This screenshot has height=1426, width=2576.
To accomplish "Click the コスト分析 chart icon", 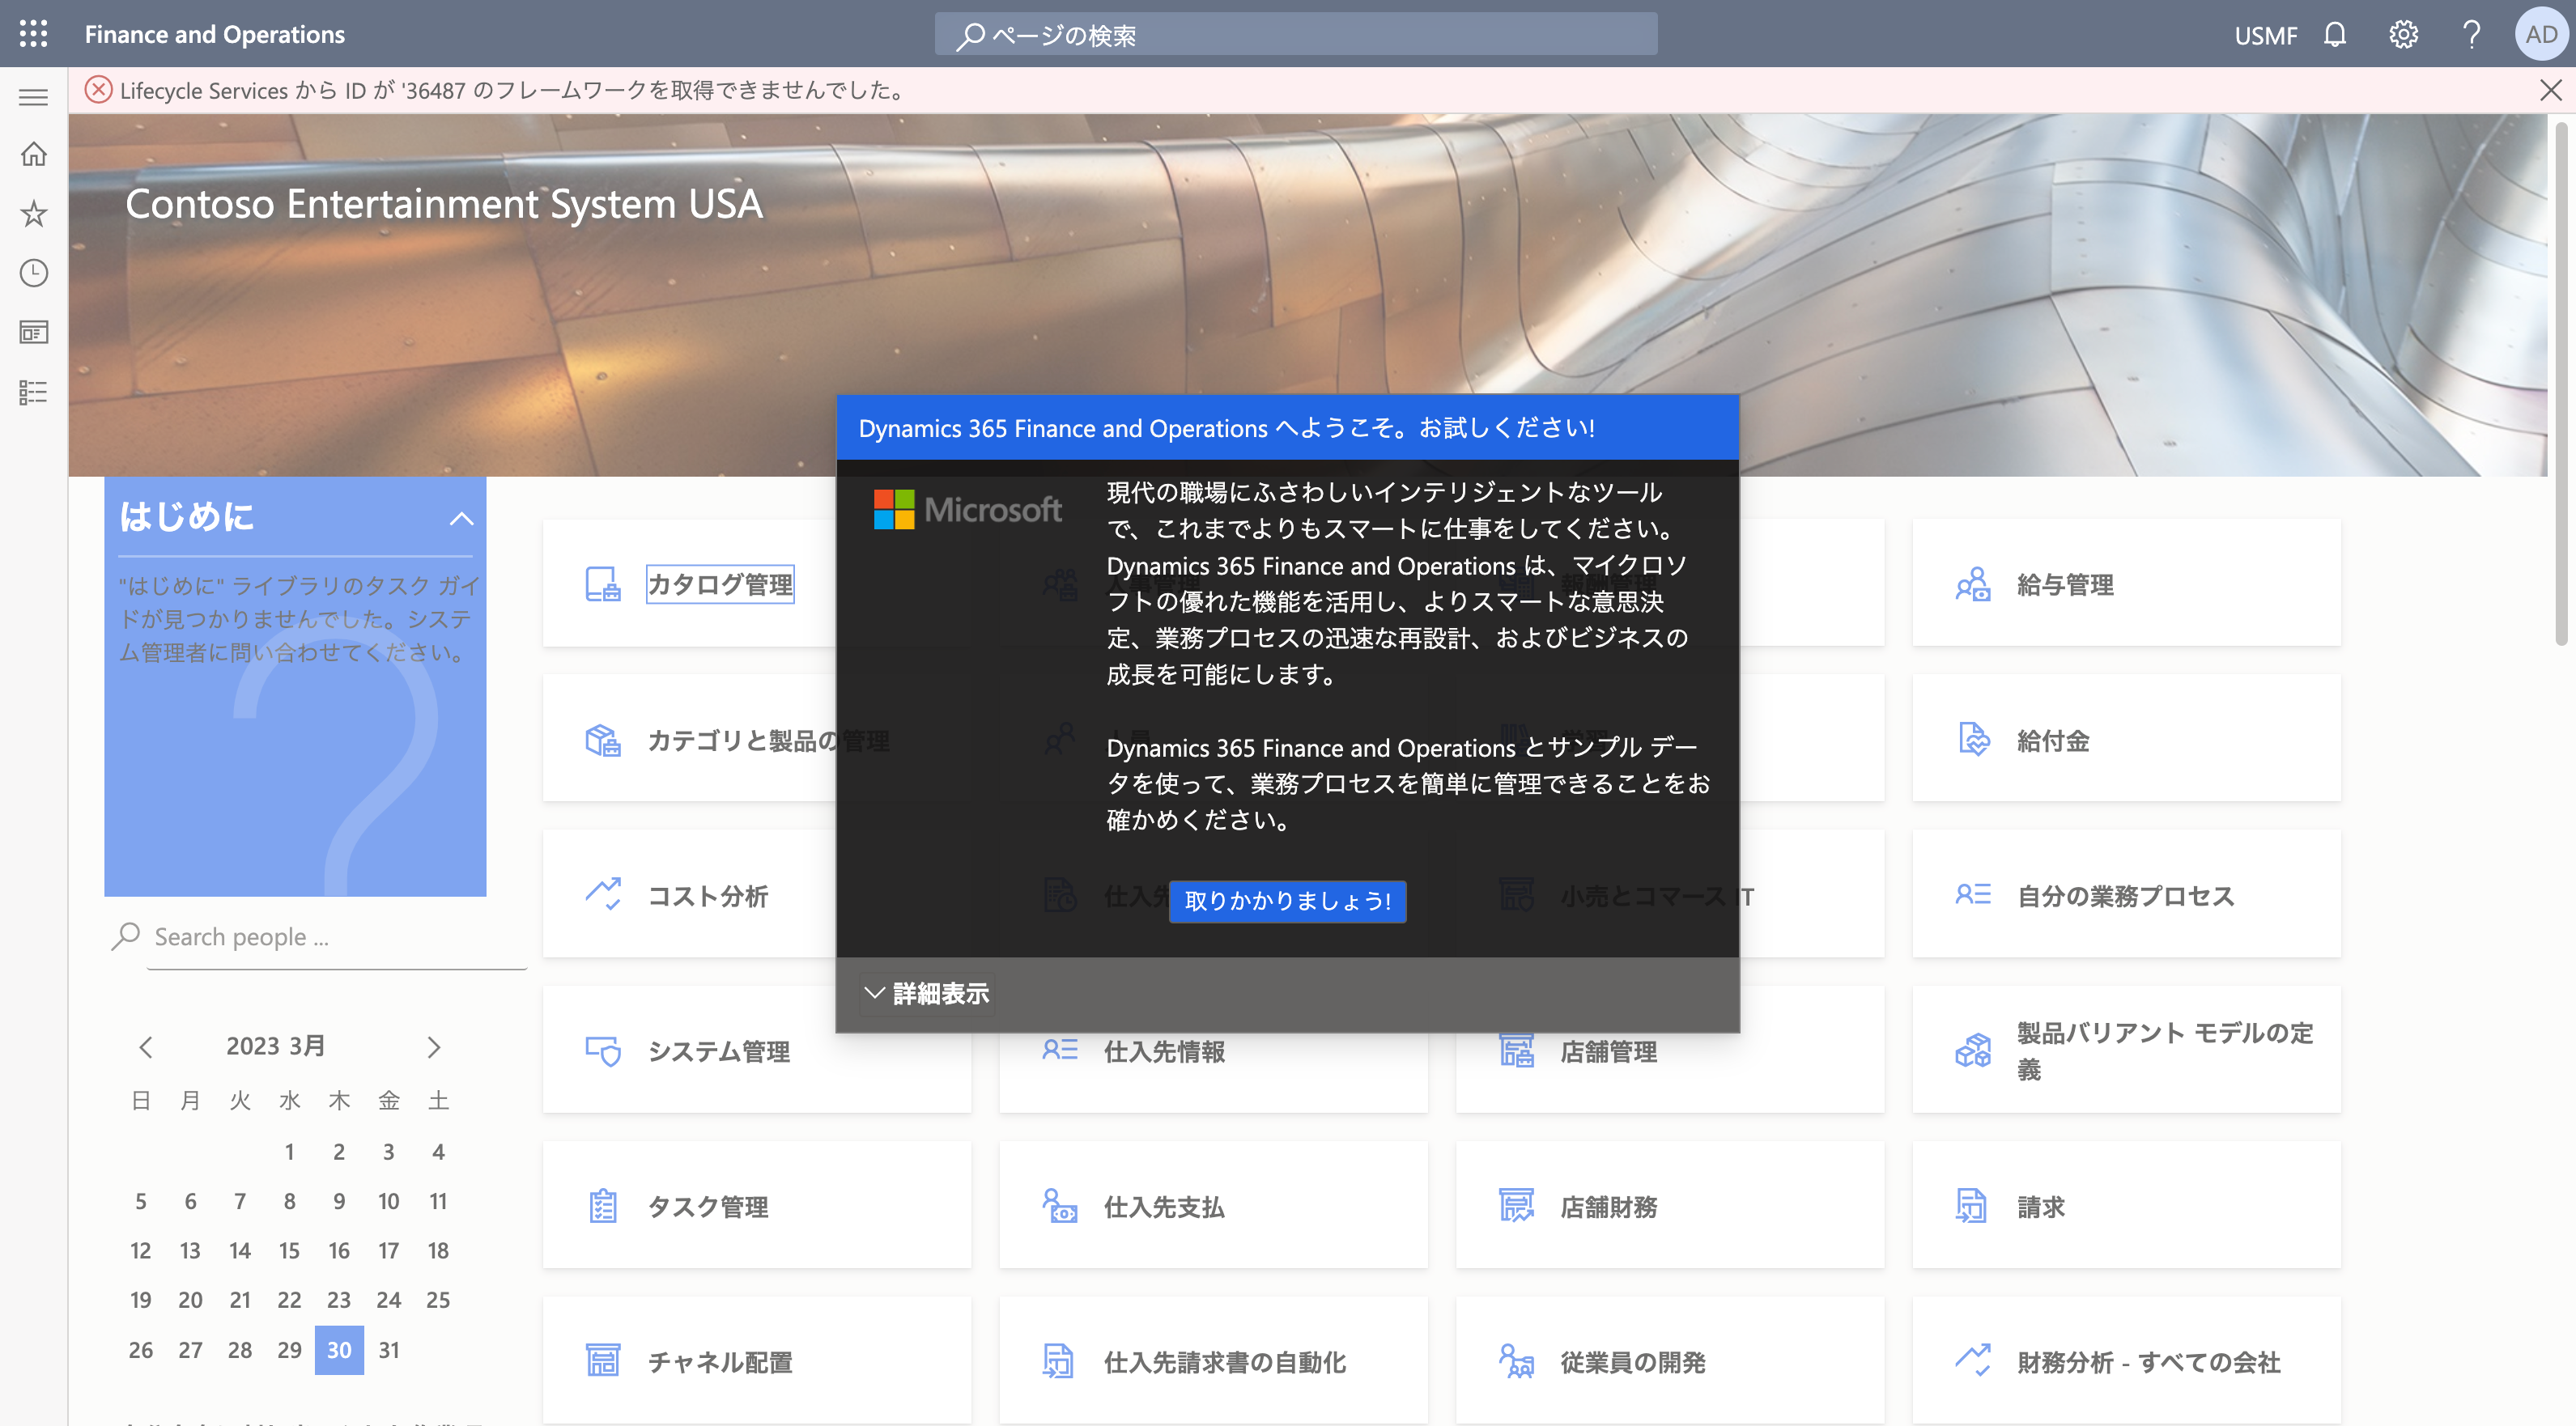I will click(602, 895).
